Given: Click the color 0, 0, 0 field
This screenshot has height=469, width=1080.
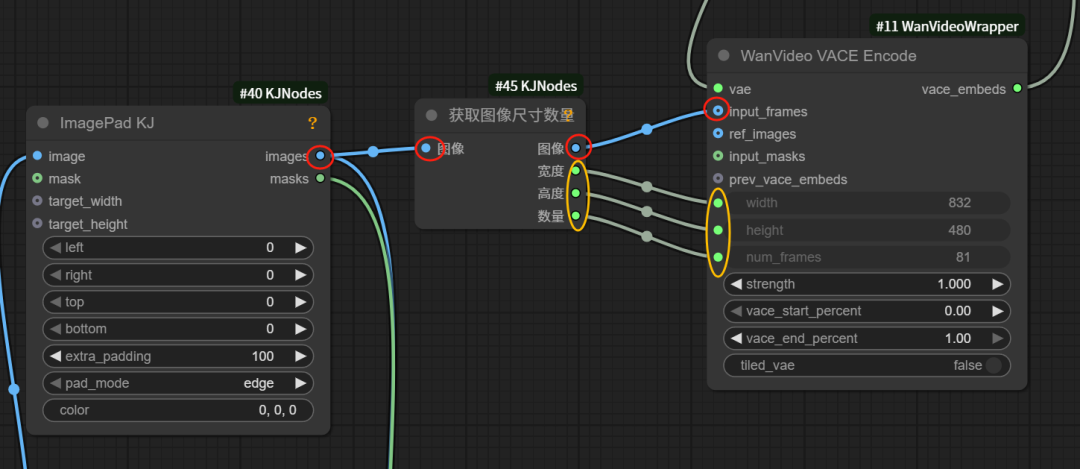Looking at the screenshot, I should (x=178, y=410).
